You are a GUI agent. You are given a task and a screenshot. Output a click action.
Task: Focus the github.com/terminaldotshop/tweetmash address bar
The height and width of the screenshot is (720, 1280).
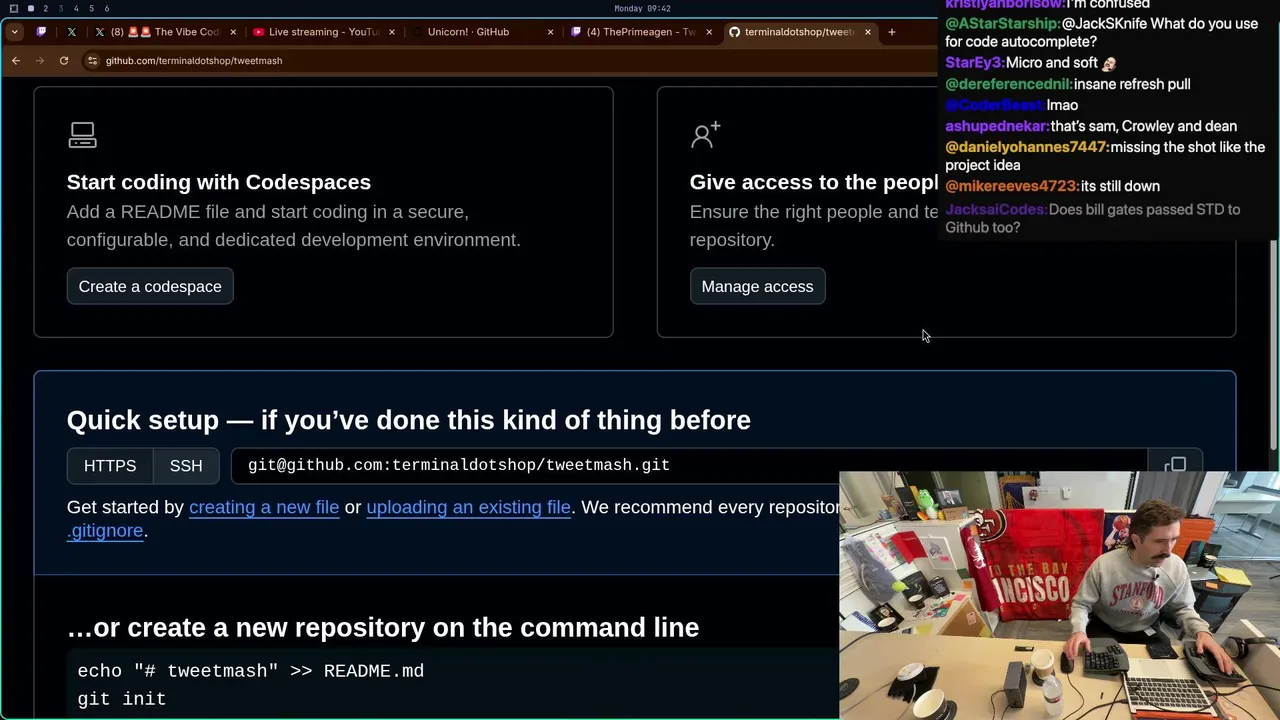pos(510,61)
